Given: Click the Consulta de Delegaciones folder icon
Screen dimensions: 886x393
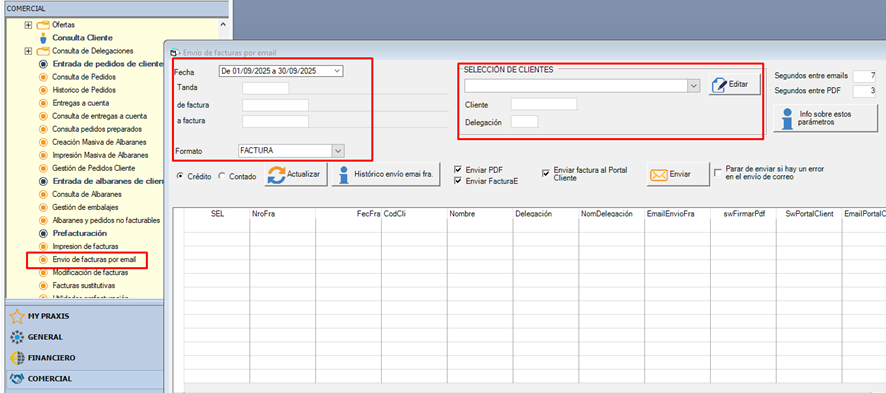Looking at the screenshot, I should [x=43, y=51].
